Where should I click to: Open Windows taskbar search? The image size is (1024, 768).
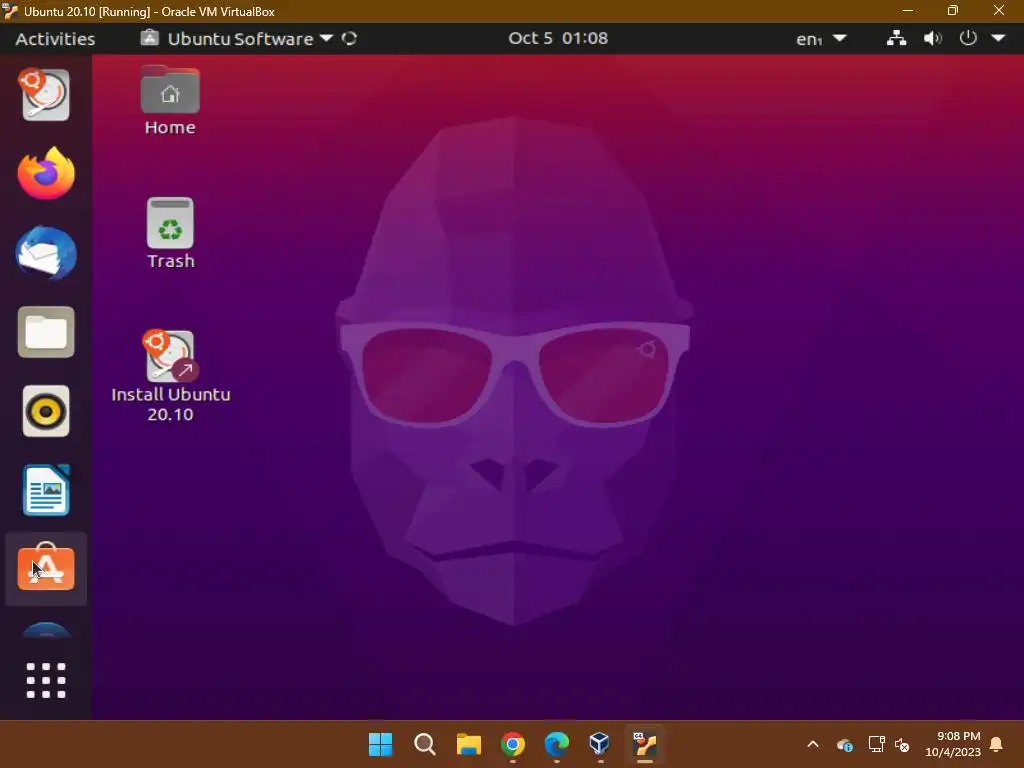424,744
